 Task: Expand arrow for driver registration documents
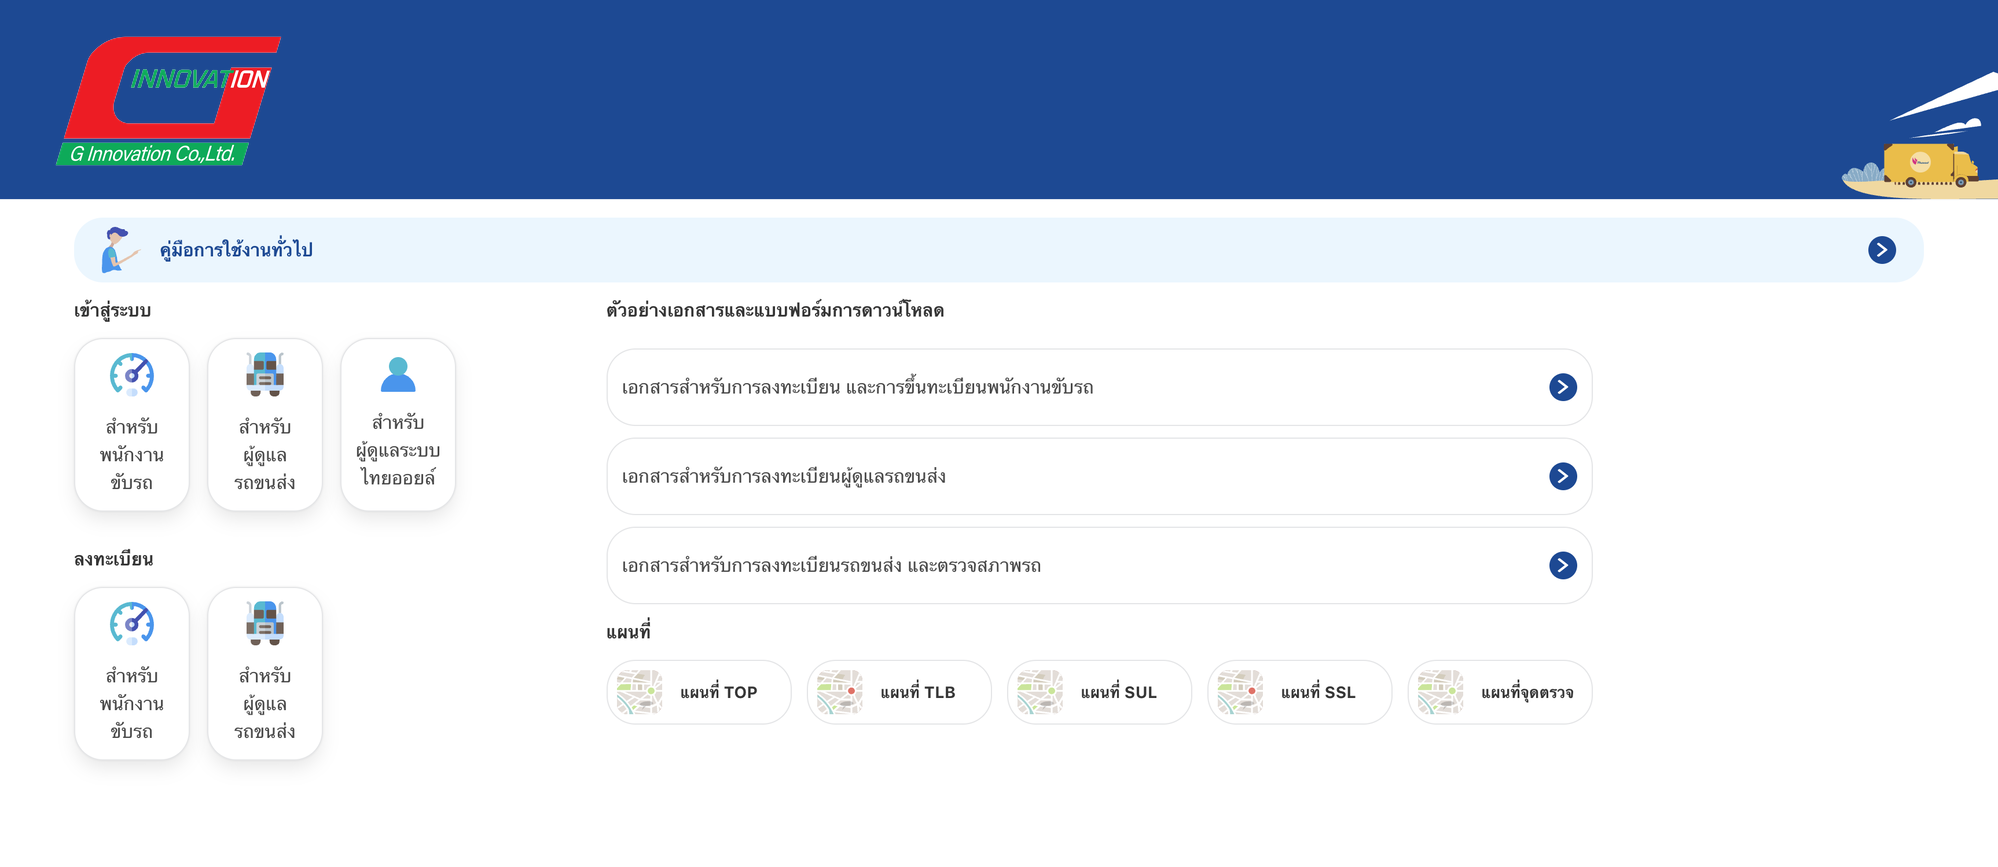click(x=1562, y=387)
